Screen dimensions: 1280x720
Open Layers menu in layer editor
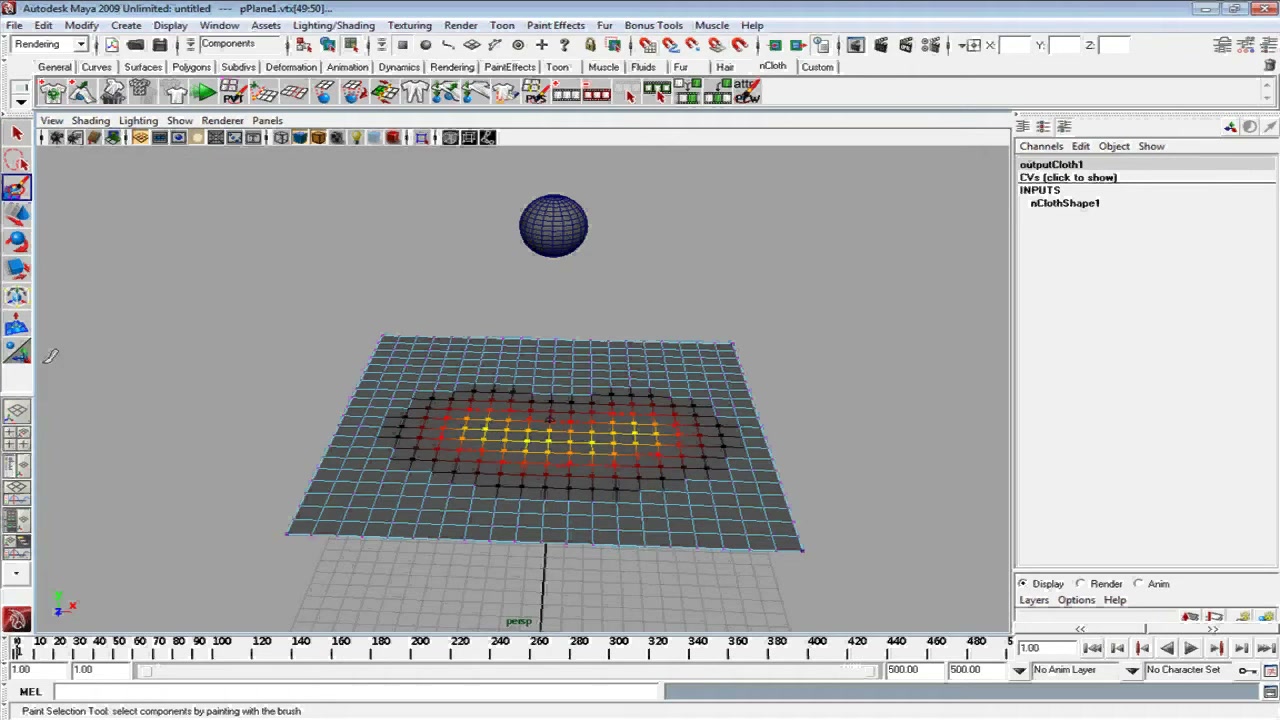click(x=1034, y=600)
